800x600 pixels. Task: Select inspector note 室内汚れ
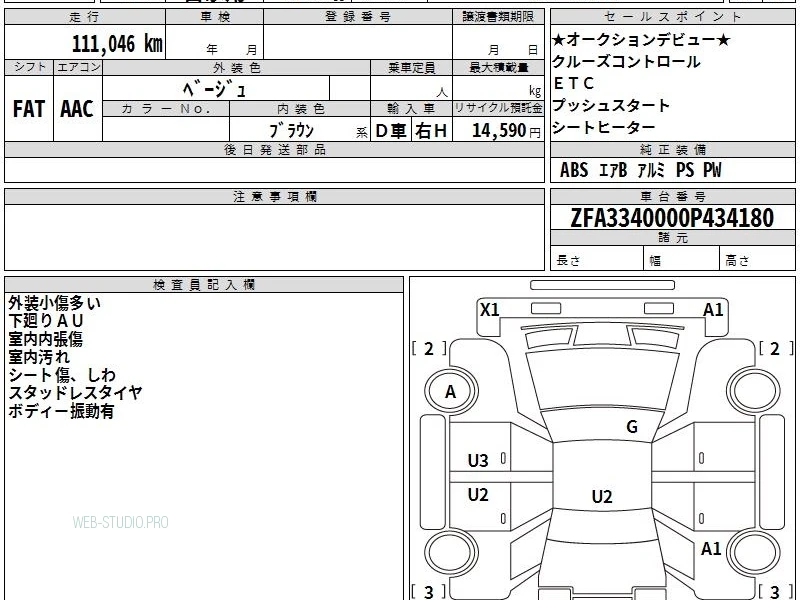(39, 357)
